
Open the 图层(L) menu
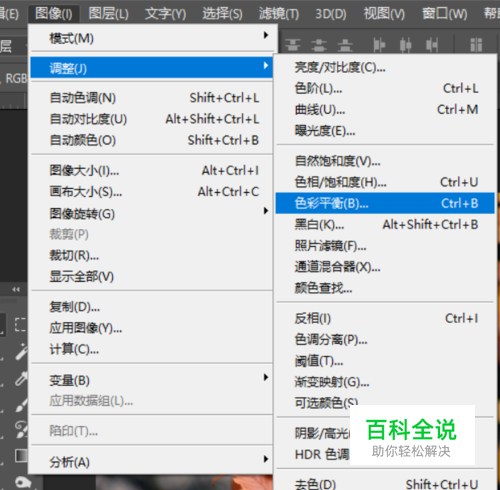point(108,14)
